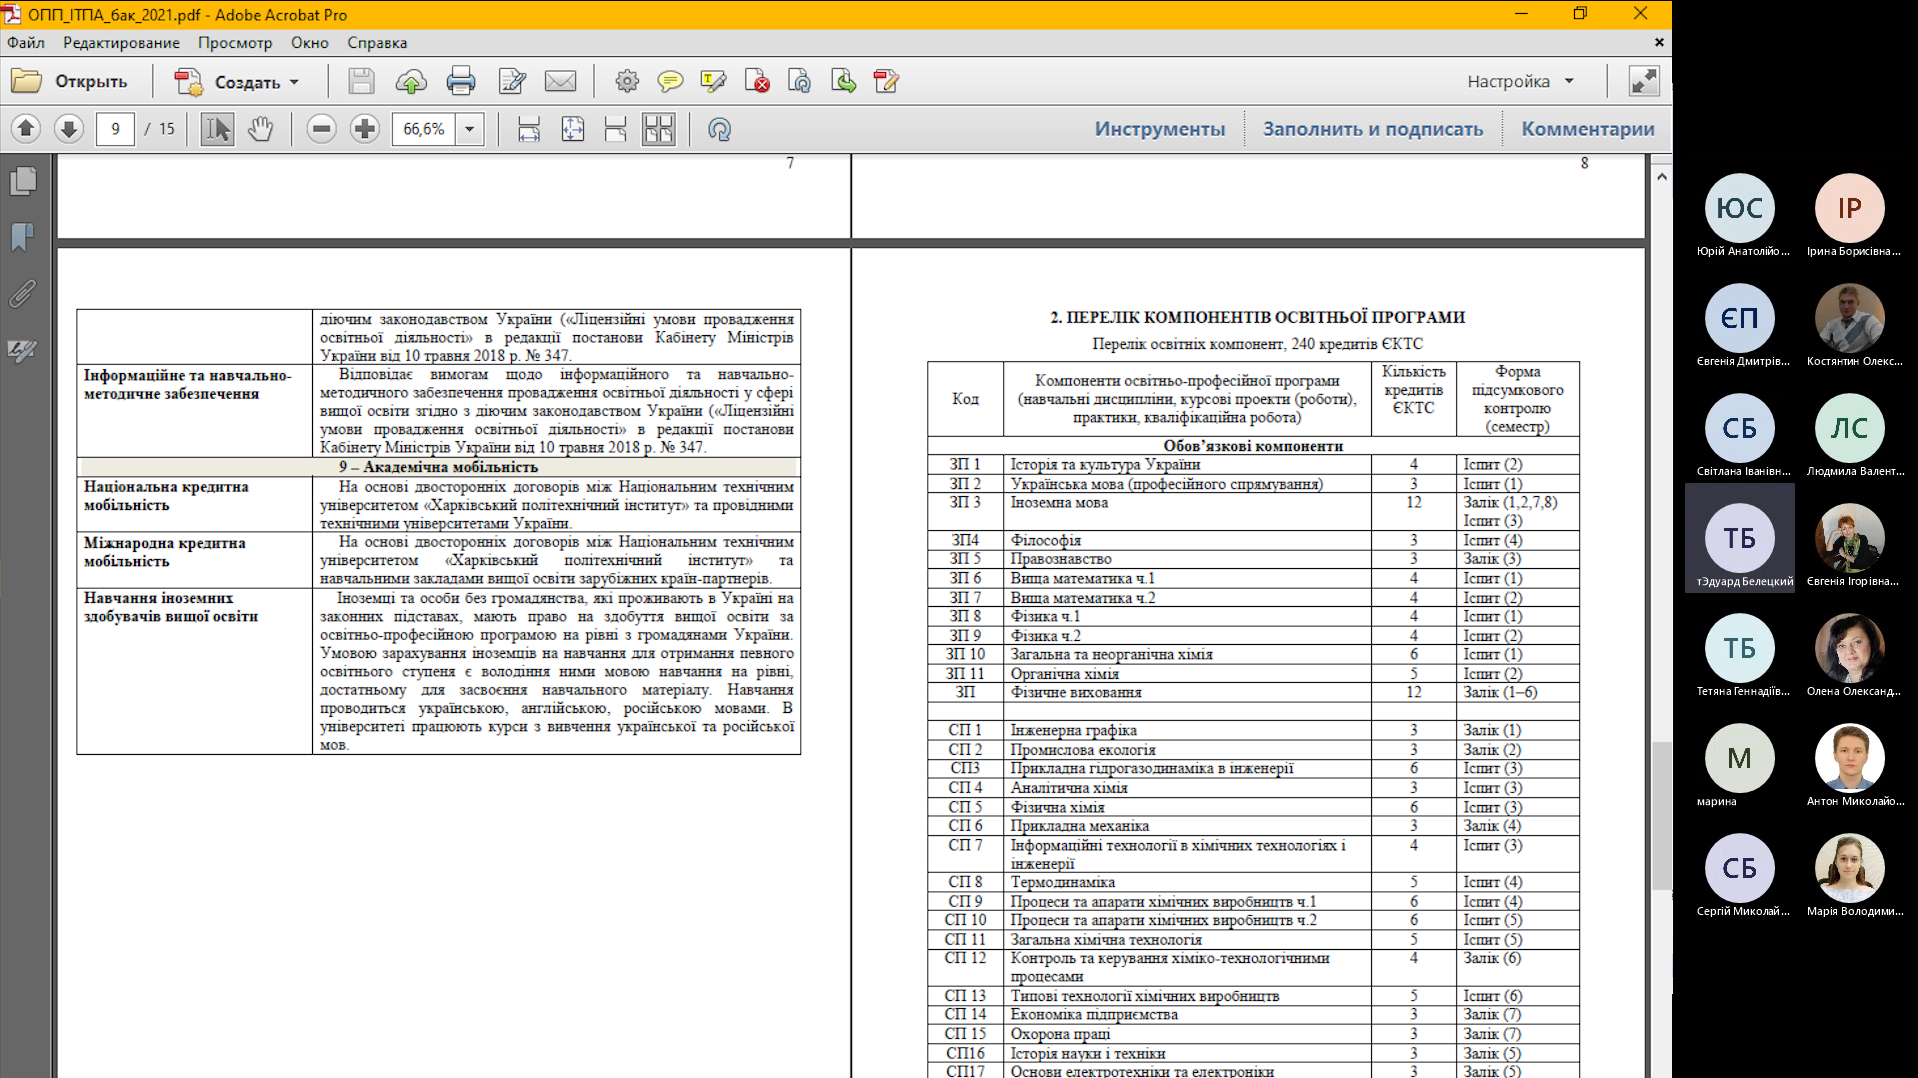Toggle two-page view layout

658,129
